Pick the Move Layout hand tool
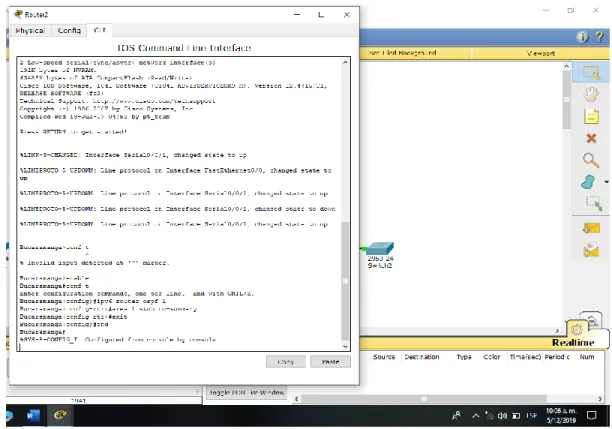 coord(591,94)
